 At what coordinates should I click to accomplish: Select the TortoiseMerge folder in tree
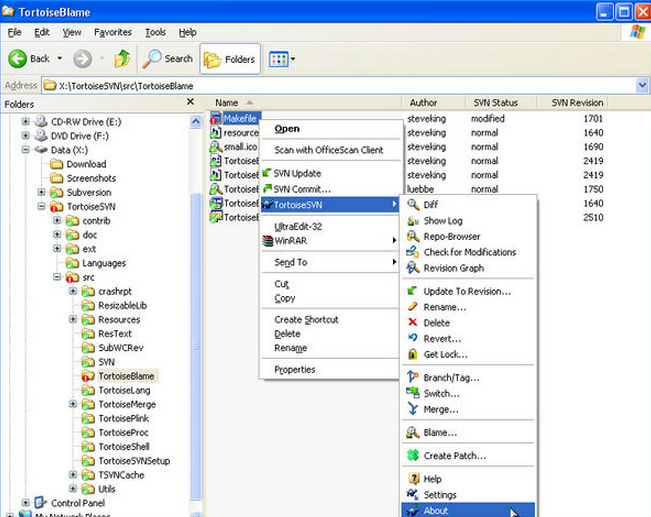(126, 404)
